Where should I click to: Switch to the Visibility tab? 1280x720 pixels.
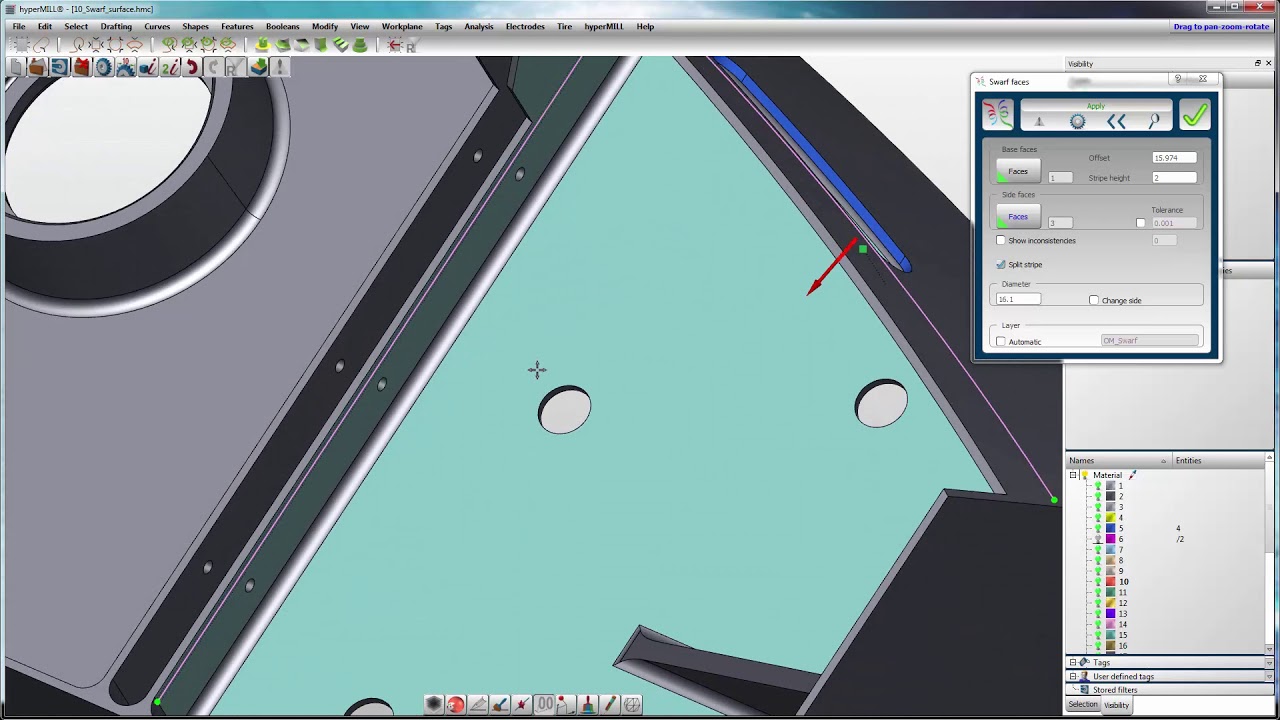pos(1116,705)
